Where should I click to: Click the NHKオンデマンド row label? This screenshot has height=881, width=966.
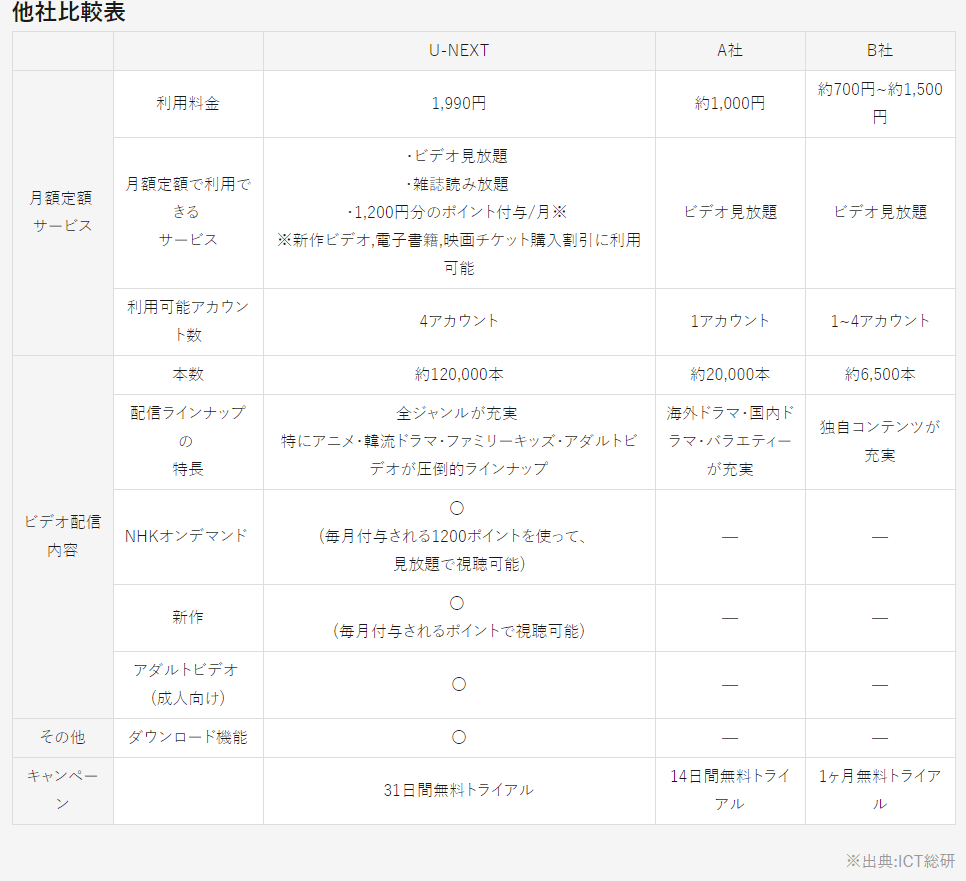188,537
